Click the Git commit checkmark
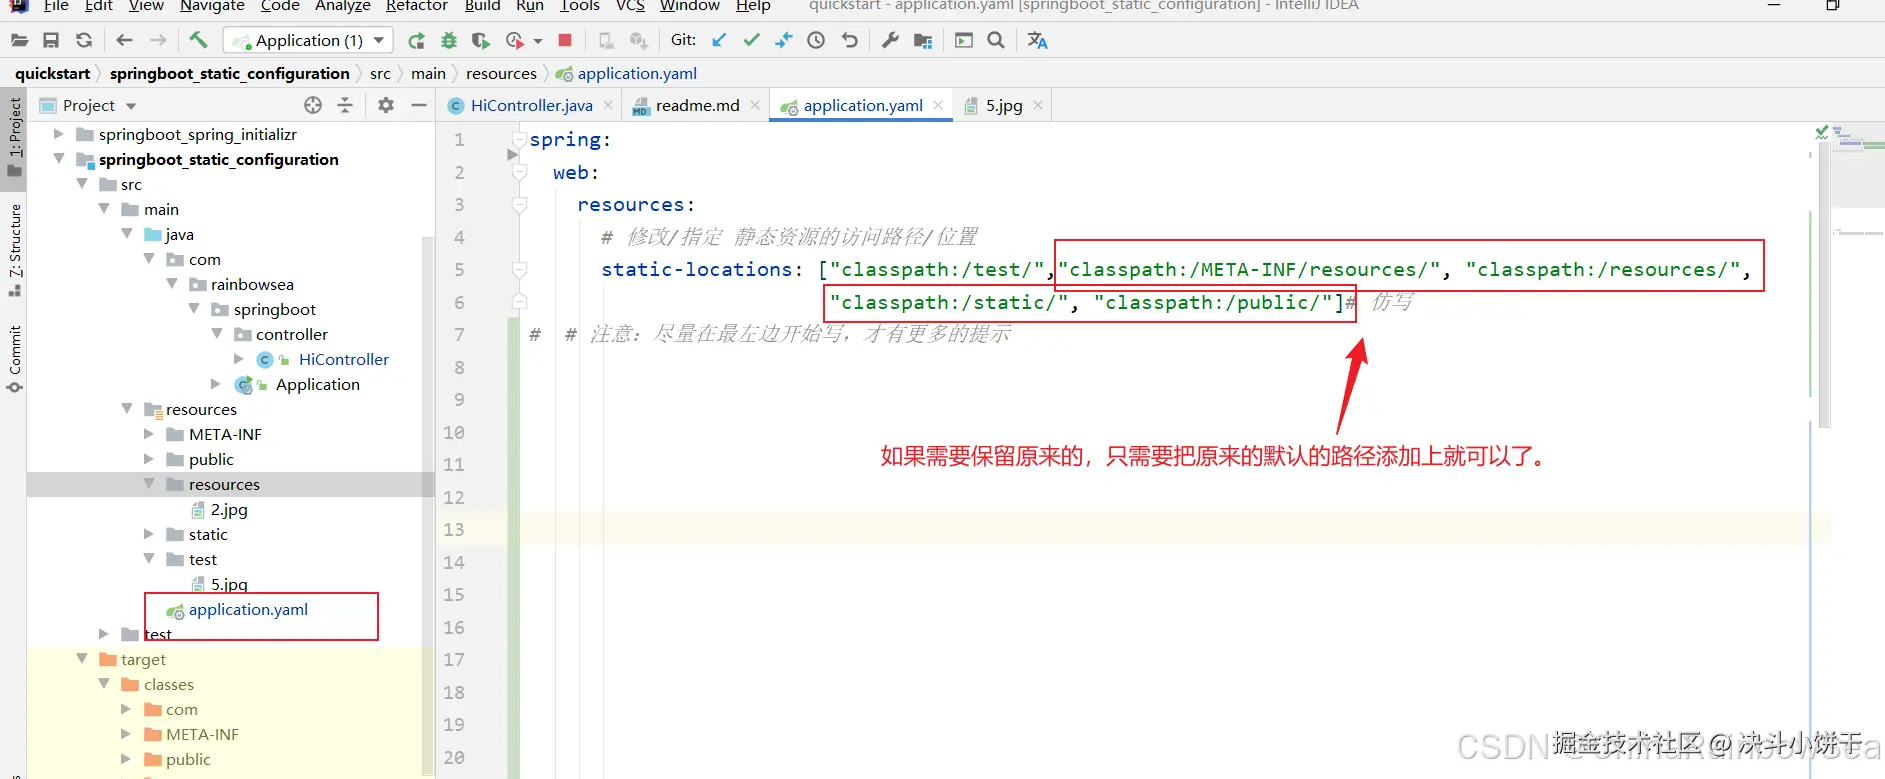Viewport: 1885px width, 779px height. pos(751,41)
